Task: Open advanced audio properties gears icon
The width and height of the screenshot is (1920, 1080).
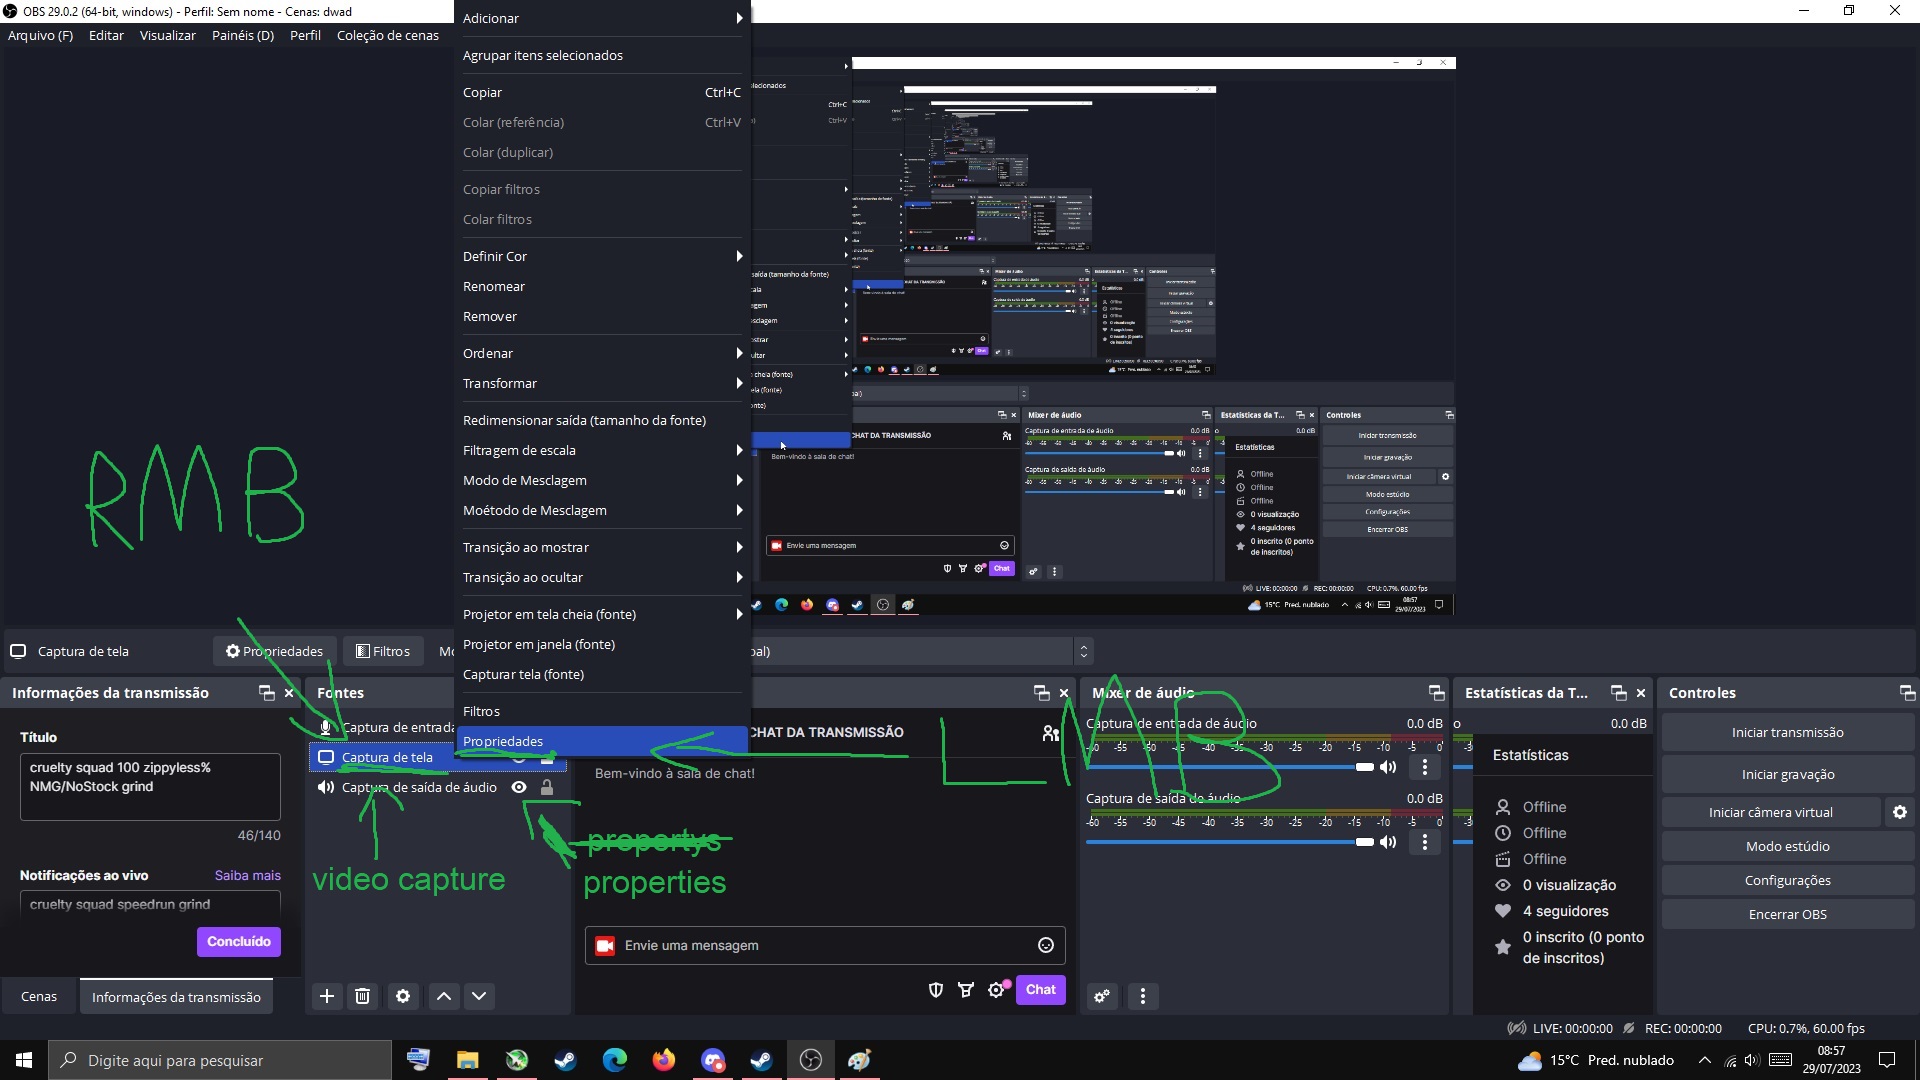Action: (x=1102, y=996)
